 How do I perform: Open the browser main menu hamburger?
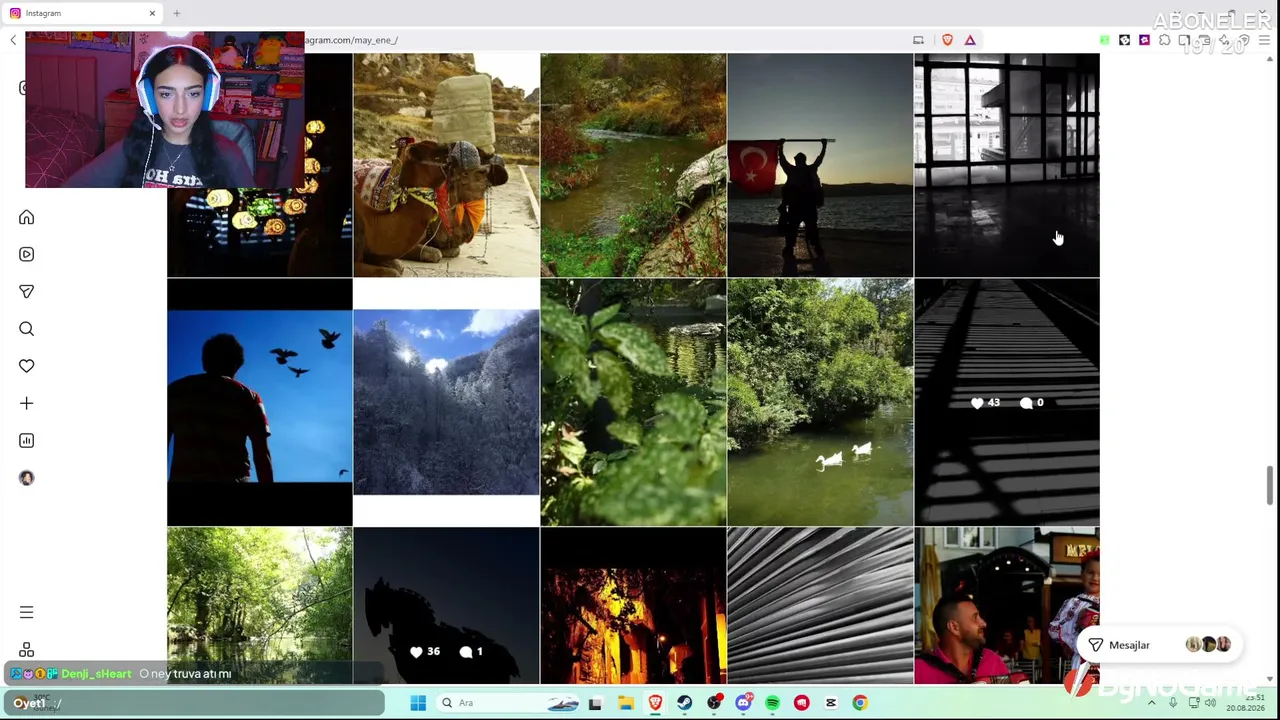[x=1264, y=40]
